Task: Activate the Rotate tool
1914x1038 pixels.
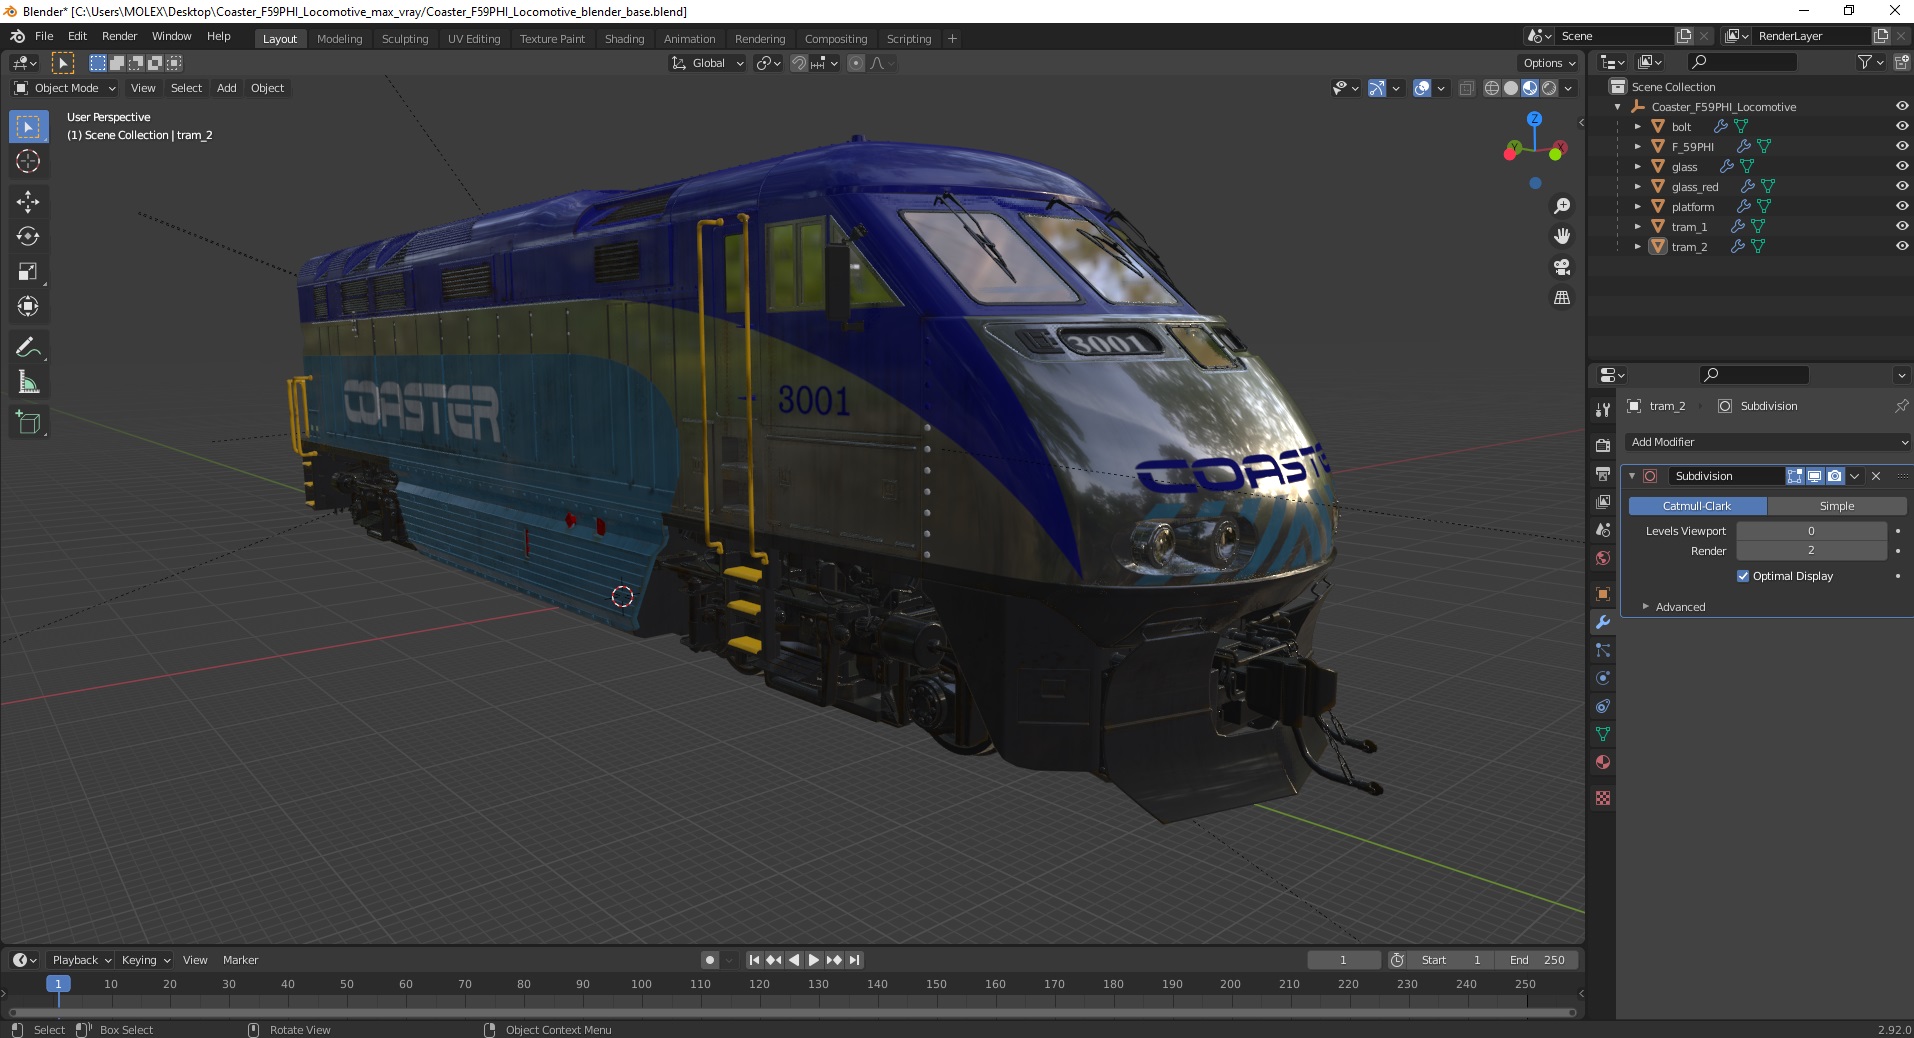Action: 28,237
